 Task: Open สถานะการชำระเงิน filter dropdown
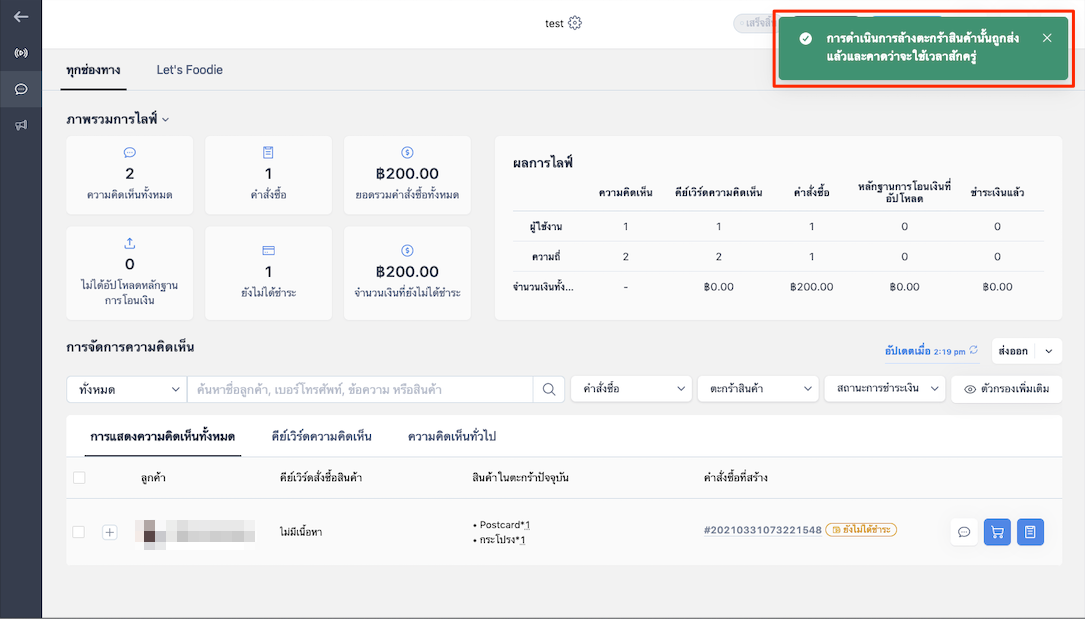click(x=885, y=389)
